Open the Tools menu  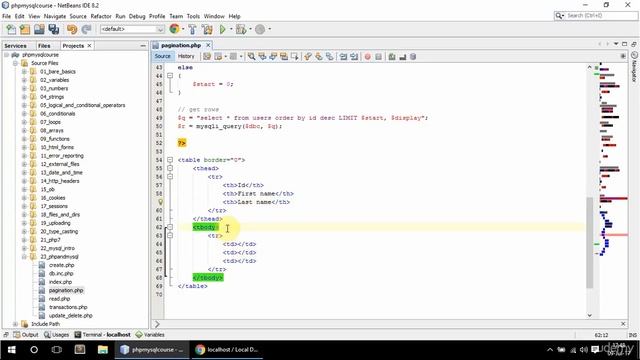(x=193, y=16)
